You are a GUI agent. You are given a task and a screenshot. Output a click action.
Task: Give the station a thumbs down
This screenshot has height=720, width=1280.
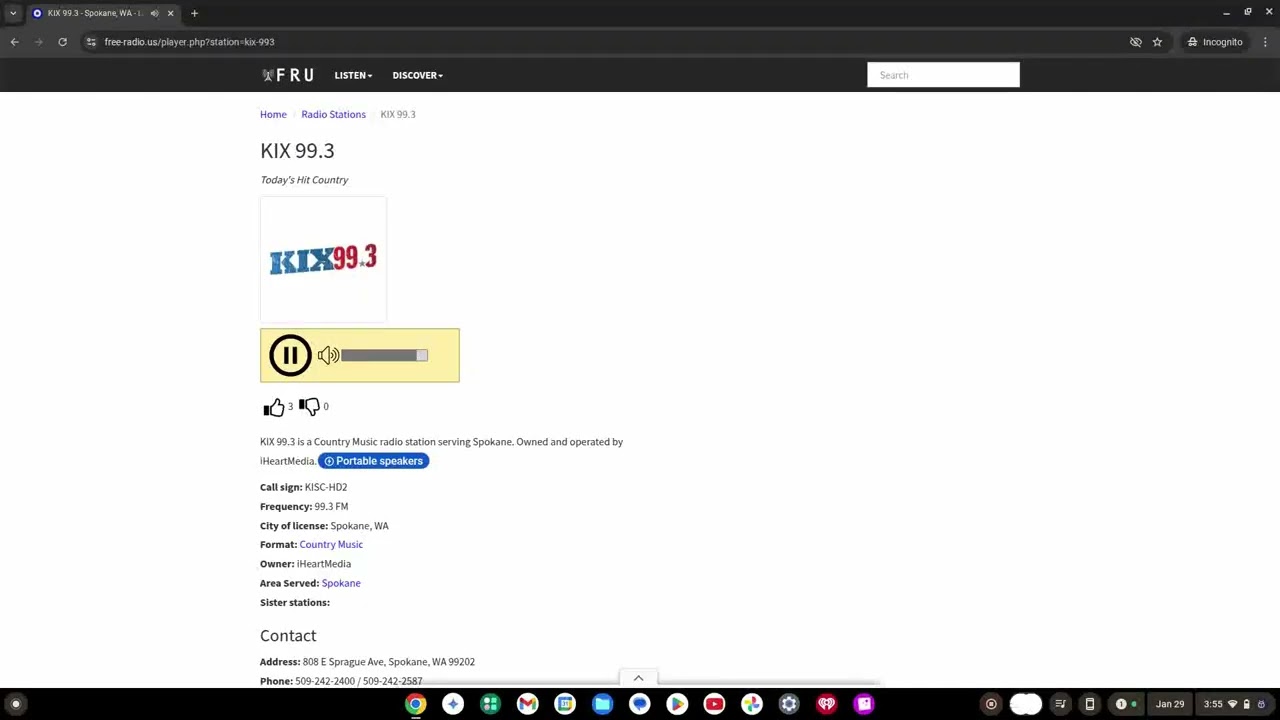coord(309,406)
